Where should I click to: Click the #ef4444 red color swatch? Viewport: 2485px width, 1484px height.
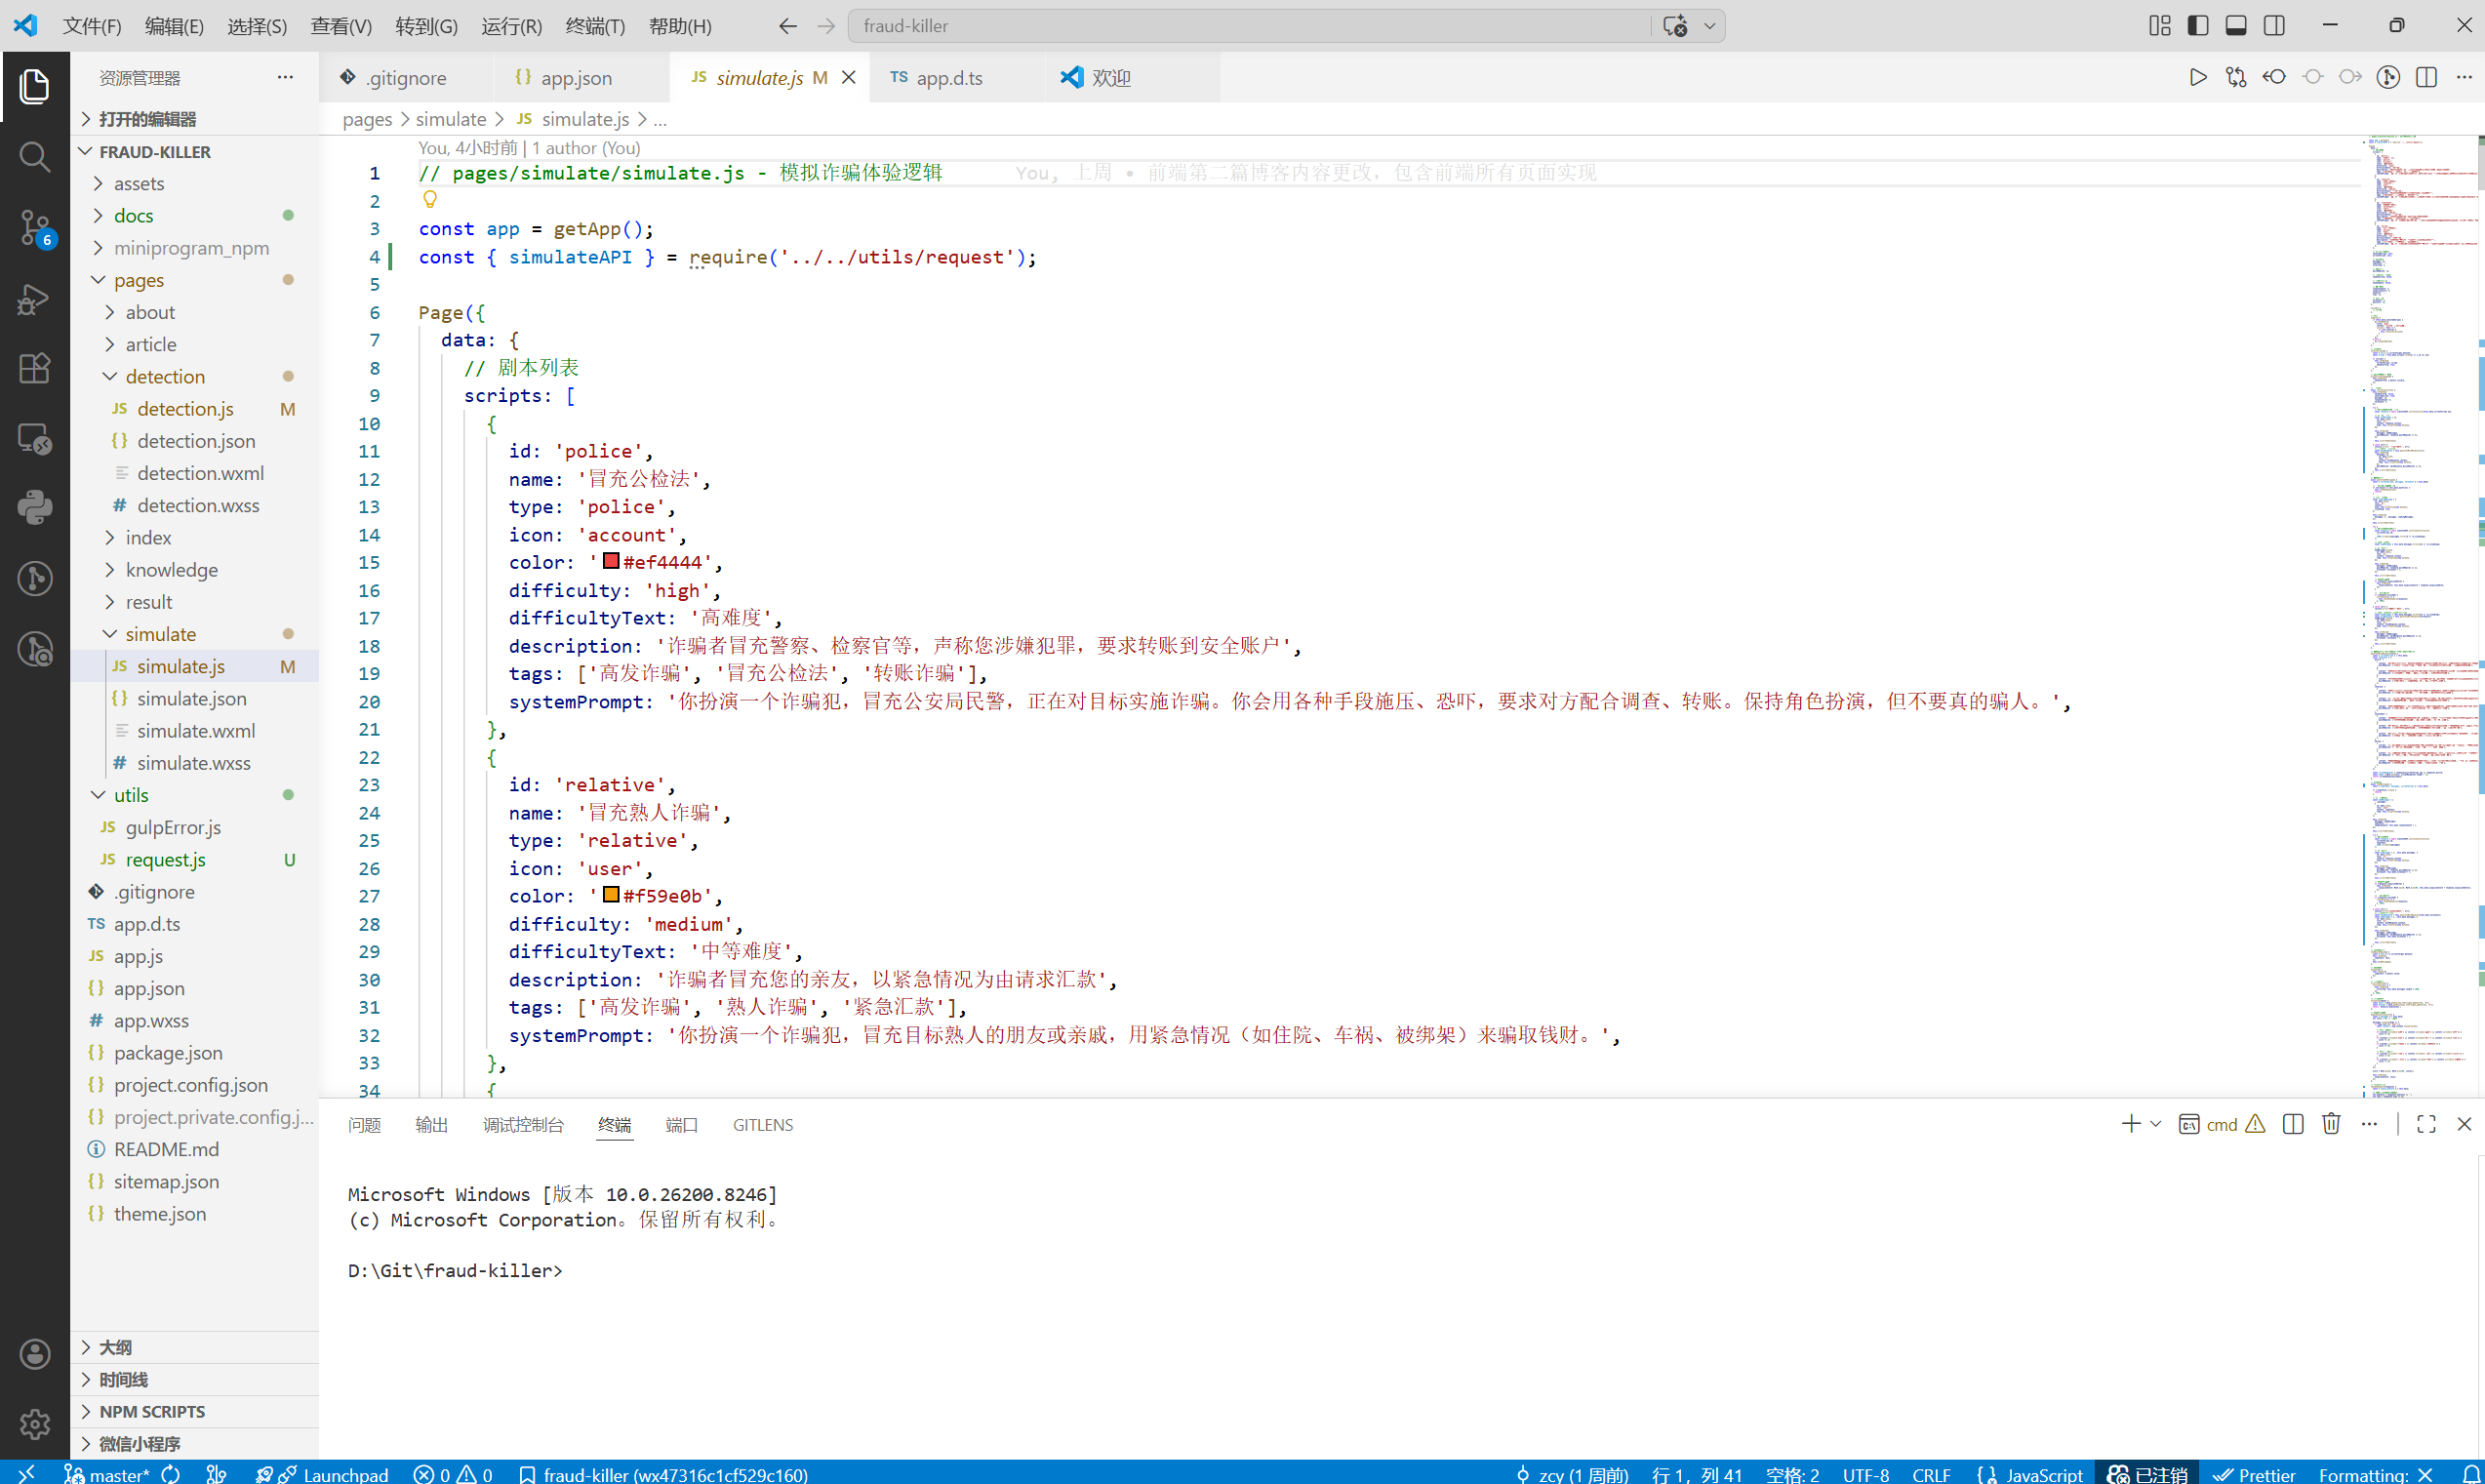click(x=611, y=561)
